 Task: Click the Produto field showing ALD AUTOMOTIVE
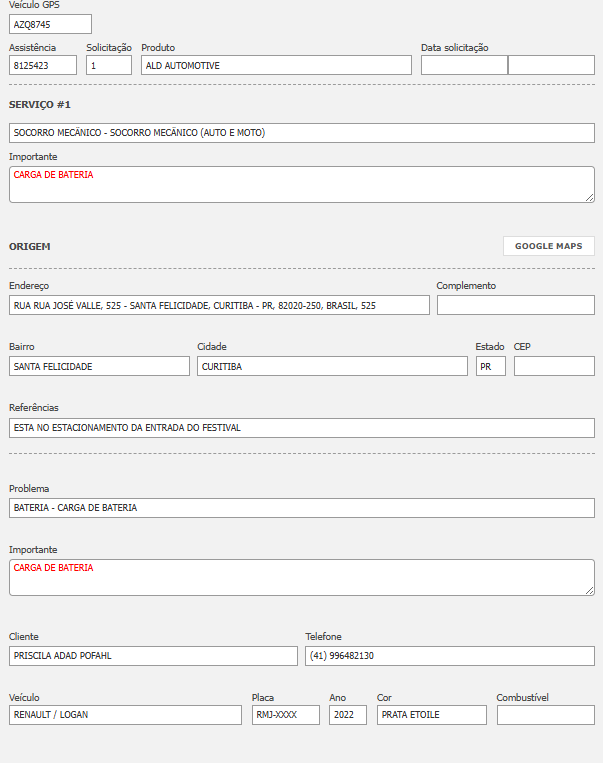[x=276, y=65]
